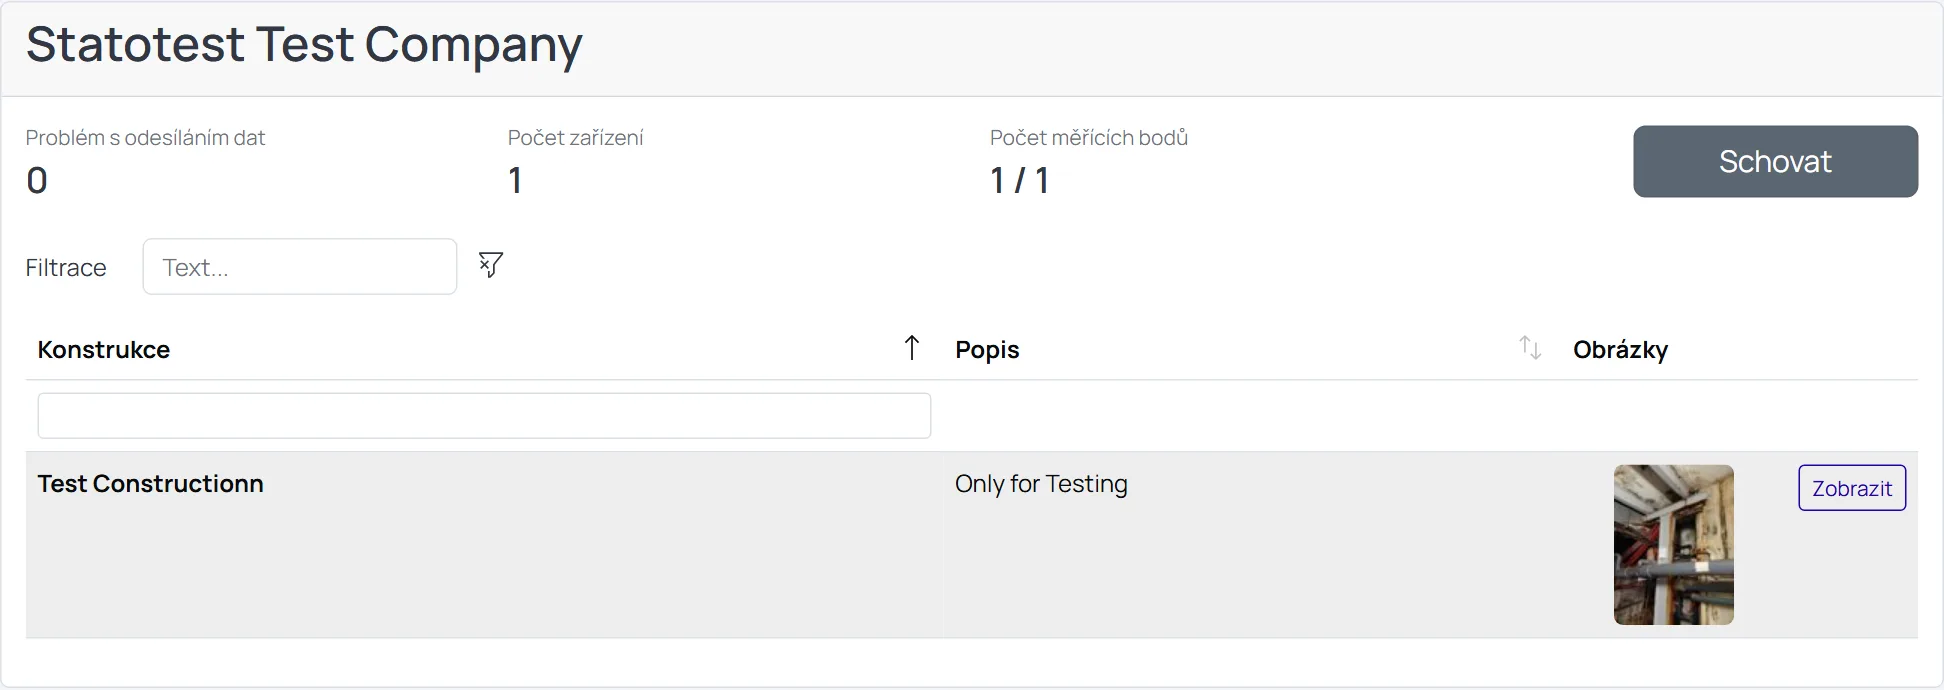Click the clear filter funnel icon
The height and width of the screenshot is (690, 1944).
[490, 265]
